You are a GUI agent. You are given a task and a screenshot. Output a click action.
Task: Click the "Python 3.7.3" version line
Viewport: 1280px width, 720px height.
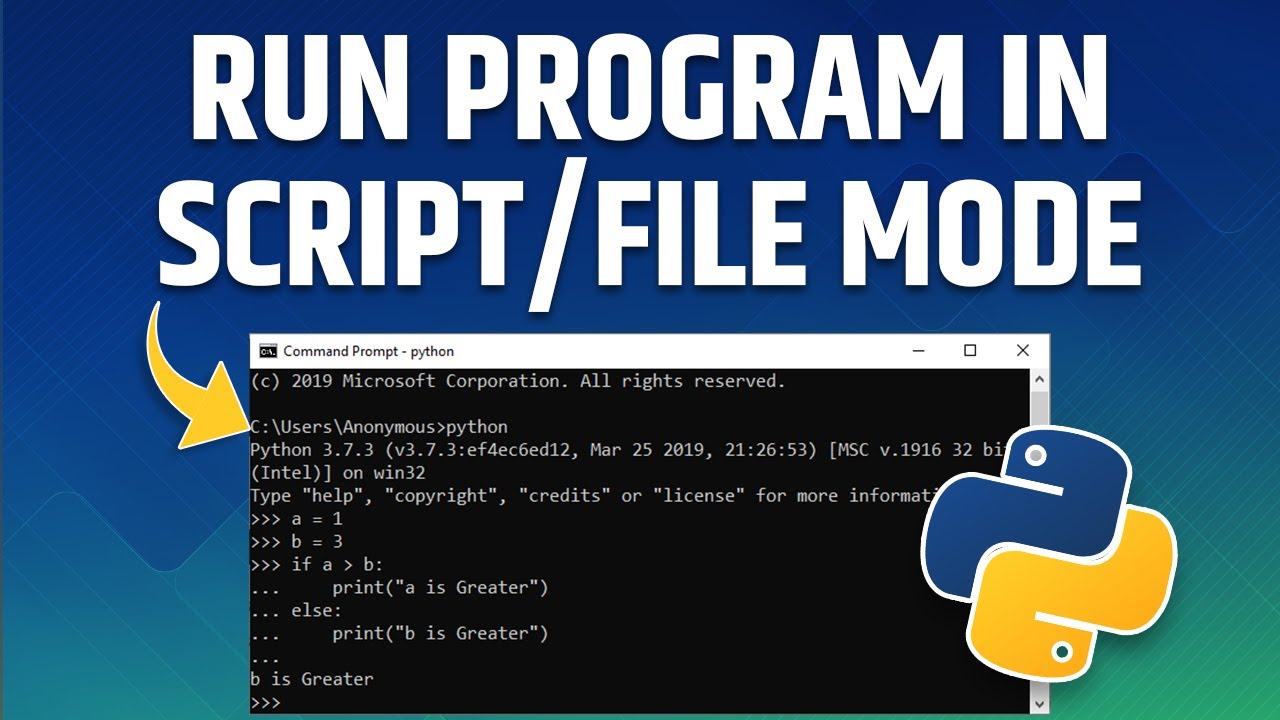pos(627,450)
